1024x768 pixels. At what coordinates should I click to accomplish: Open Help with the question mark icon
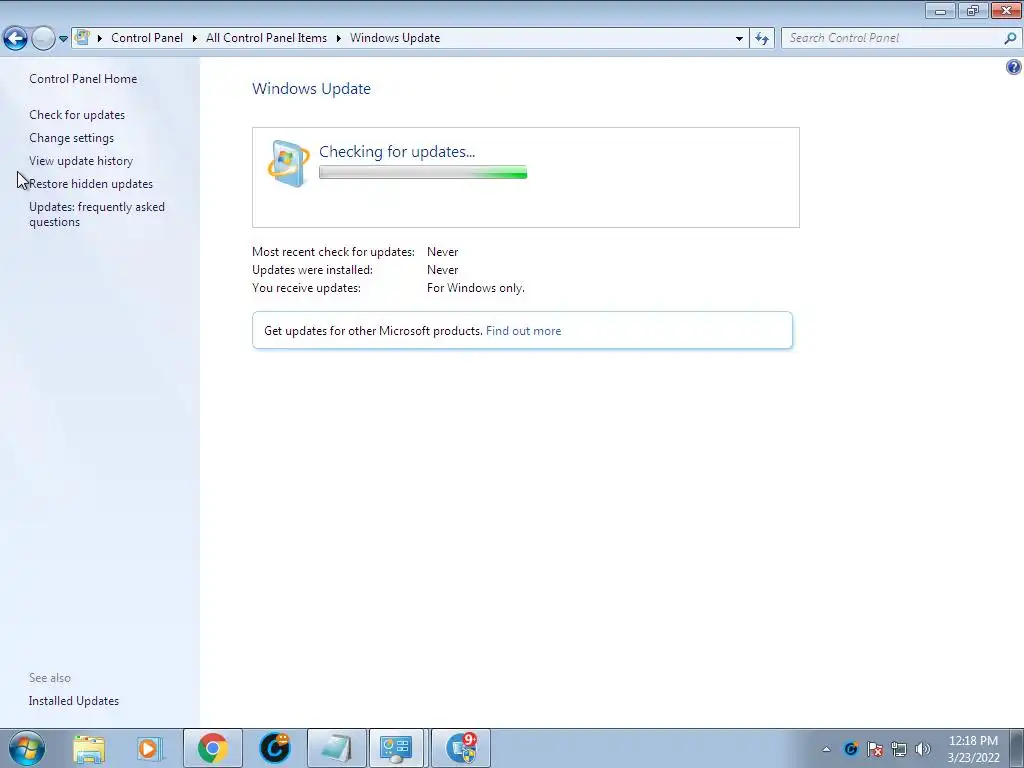1014,67
